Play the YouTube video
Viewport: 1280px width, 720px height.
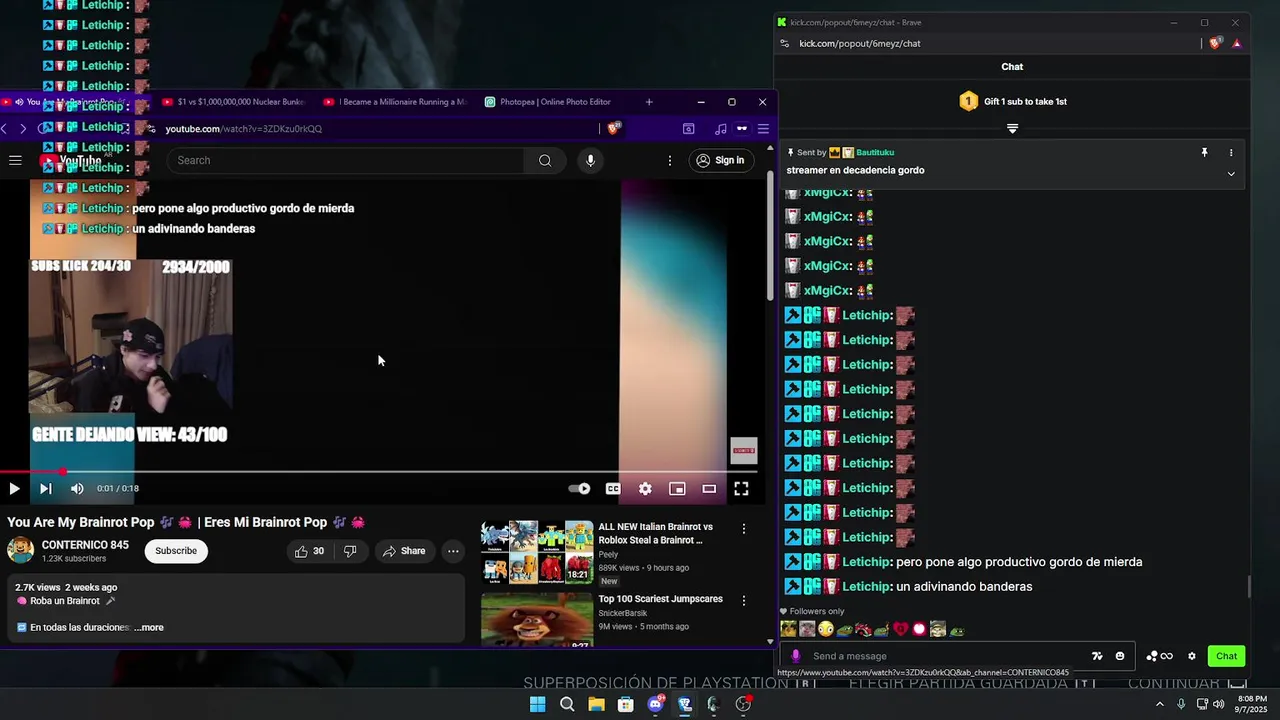coord(14,489)
